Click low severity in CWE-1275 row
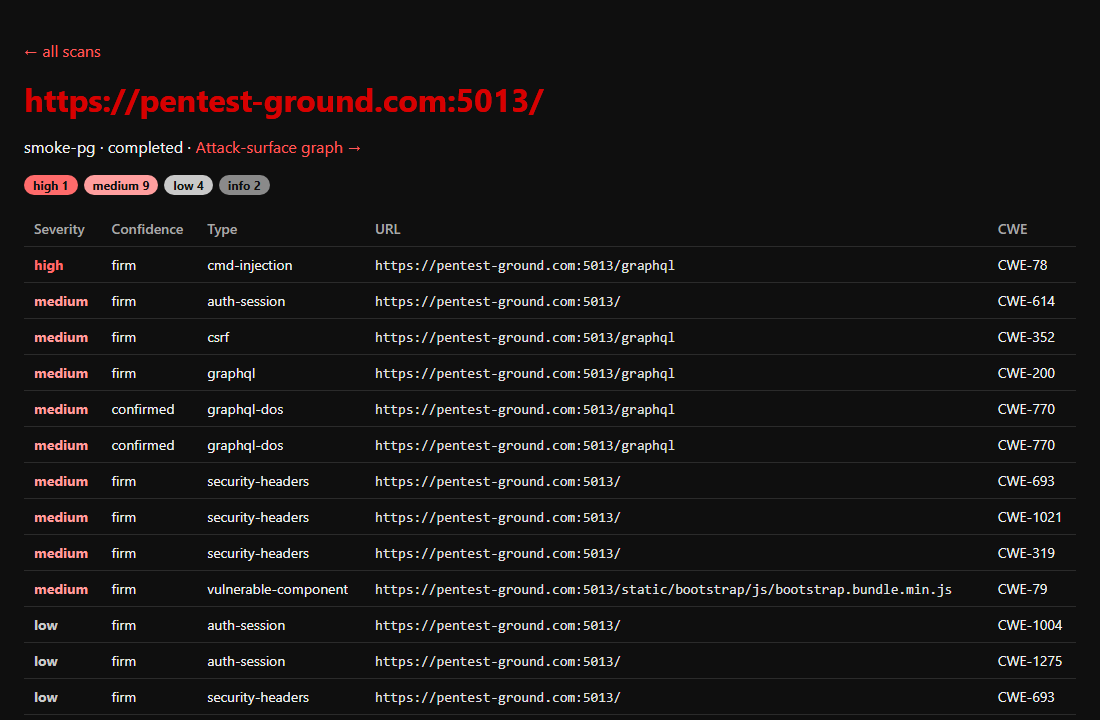 coord(46,661)
